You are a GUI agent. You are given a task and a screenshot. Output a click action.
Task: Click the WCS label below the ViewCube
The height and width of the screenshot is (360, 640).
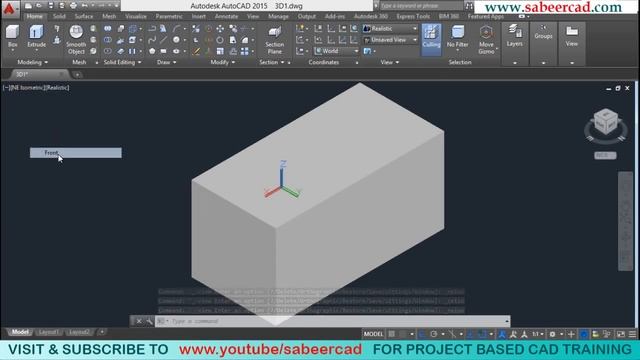(605, 156)
